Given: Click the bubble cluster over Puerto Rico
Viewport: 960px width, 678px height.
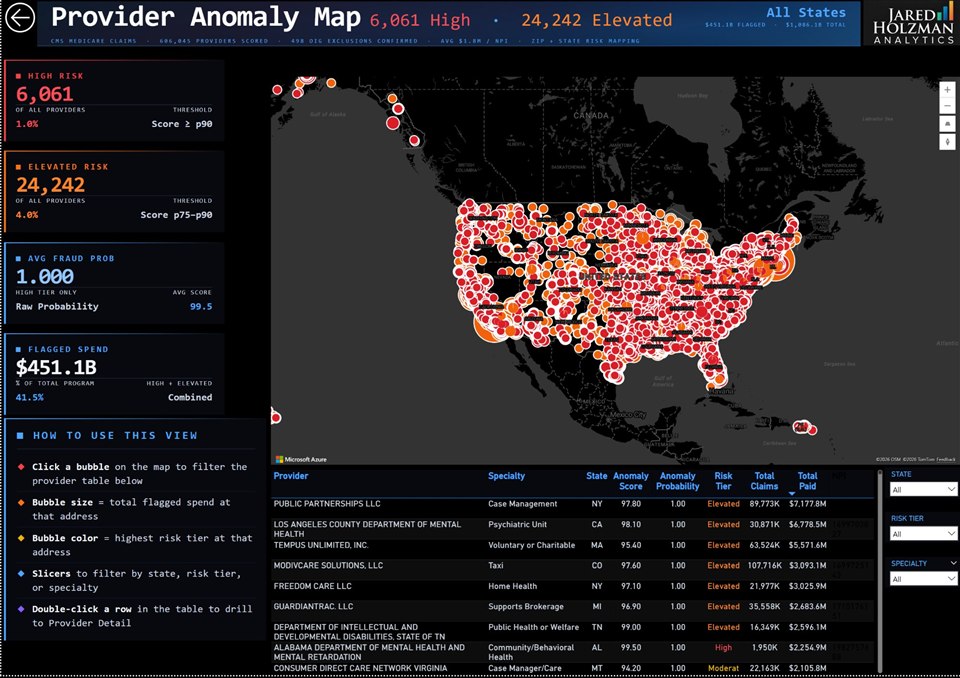Looking at the screenshot, I should click(803, 427).
